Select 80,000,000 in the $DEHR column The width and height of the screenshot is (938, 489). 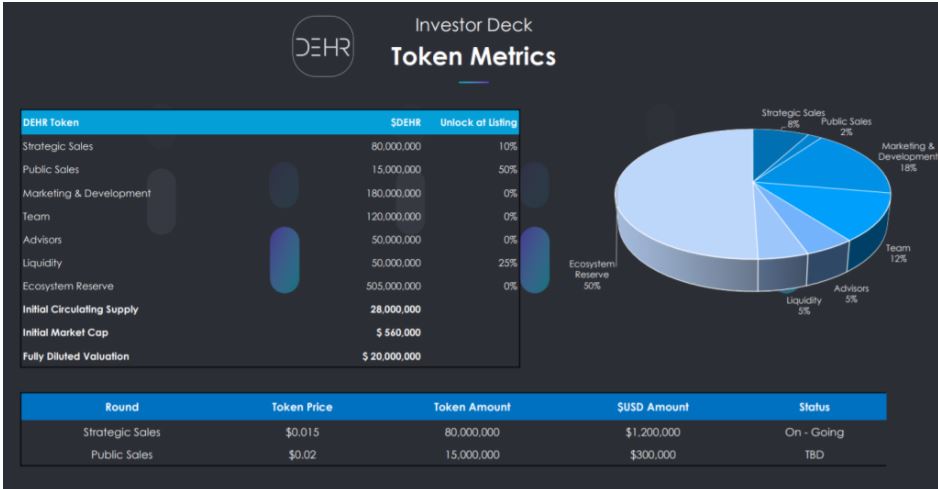pyautogui.click(x=395, y=146)
